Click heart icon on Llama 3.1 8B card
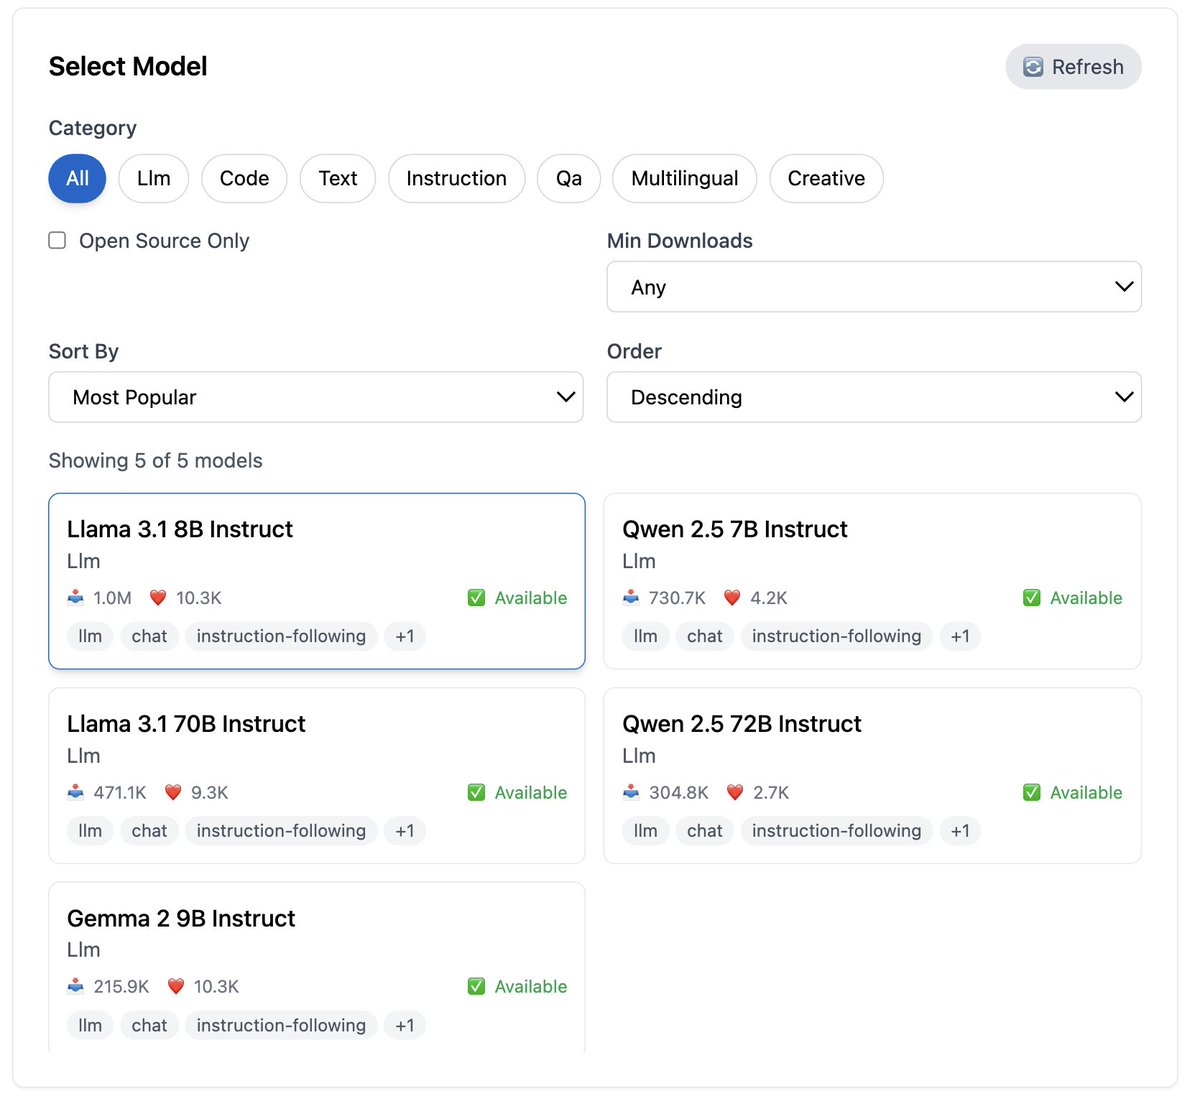Viewport: 1200px width, 1109px height. 158,598
